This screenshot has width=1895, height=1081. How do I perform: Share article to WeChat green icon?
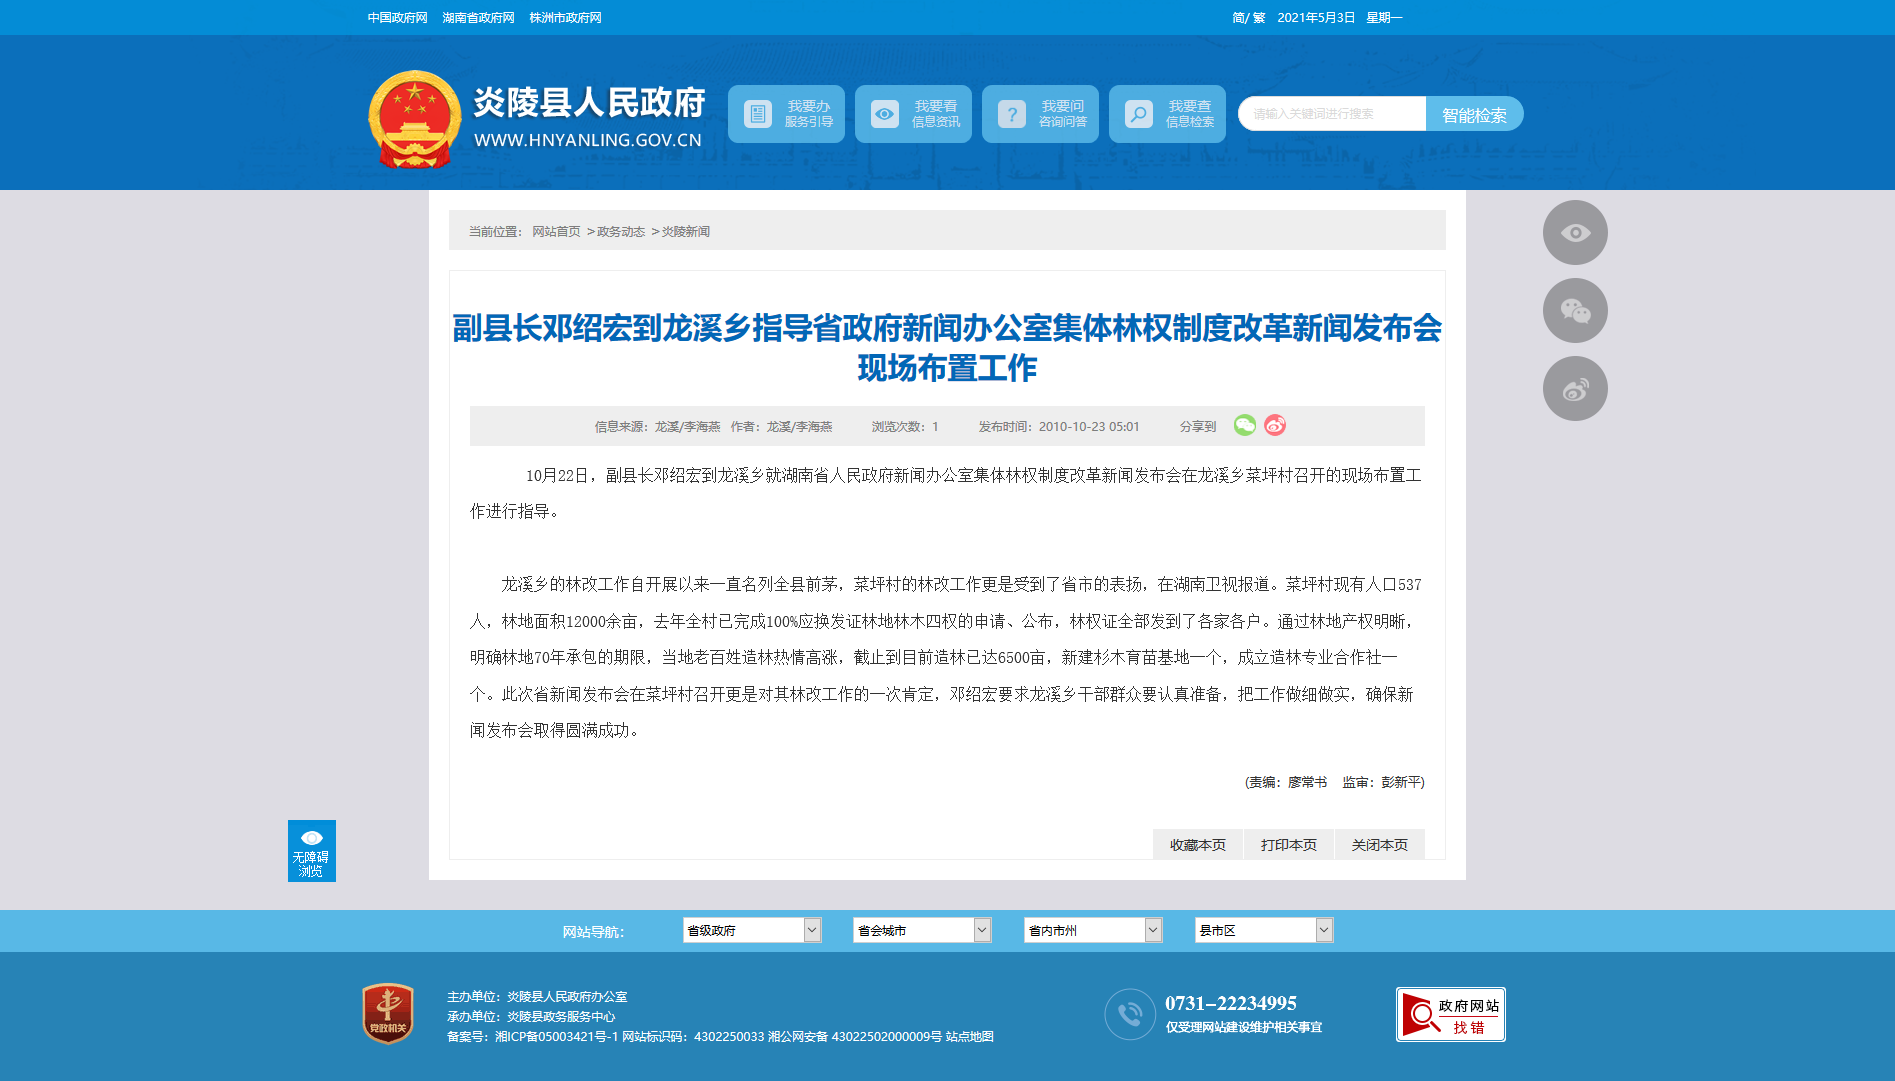point(1245,425)
